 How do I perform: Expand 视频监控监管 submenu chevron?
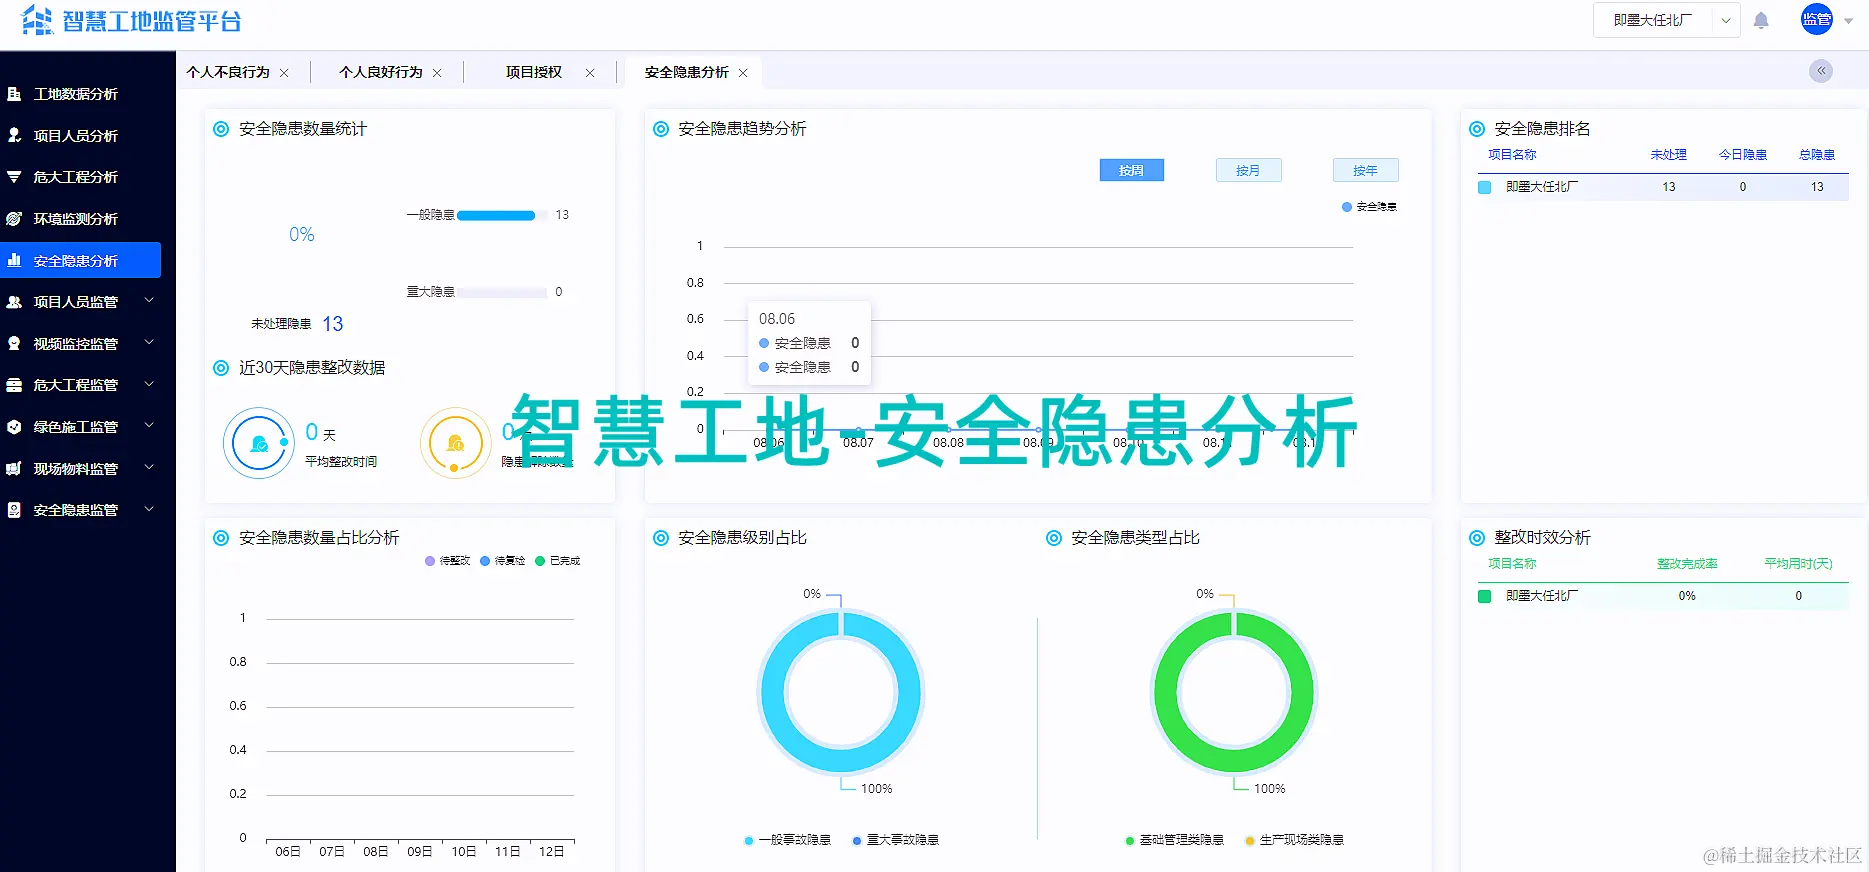tap(149, 342)
